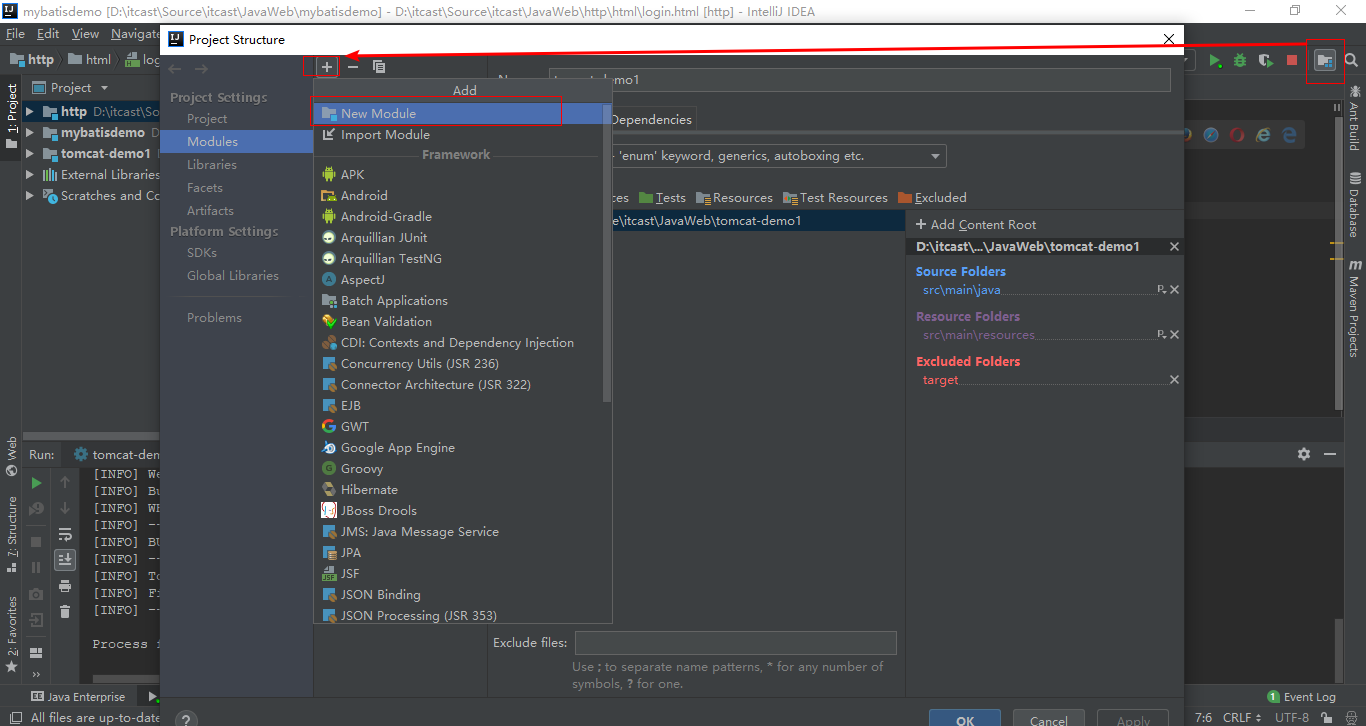
Task: Click the Debug bug icon in toolbar
Action: click(1240, 61)
